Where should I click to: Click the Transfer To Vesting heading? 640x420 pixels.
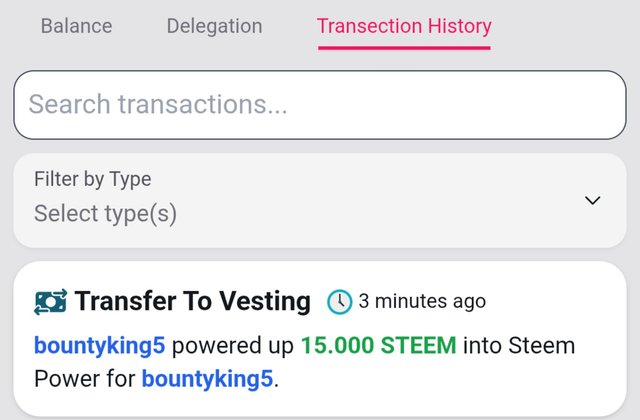pyautogui.click(x=193, y=301)
